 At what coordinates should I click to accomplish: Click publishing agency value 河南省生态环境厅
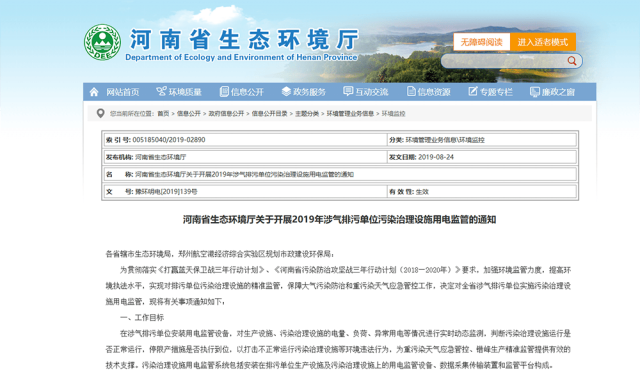point(160,157)
